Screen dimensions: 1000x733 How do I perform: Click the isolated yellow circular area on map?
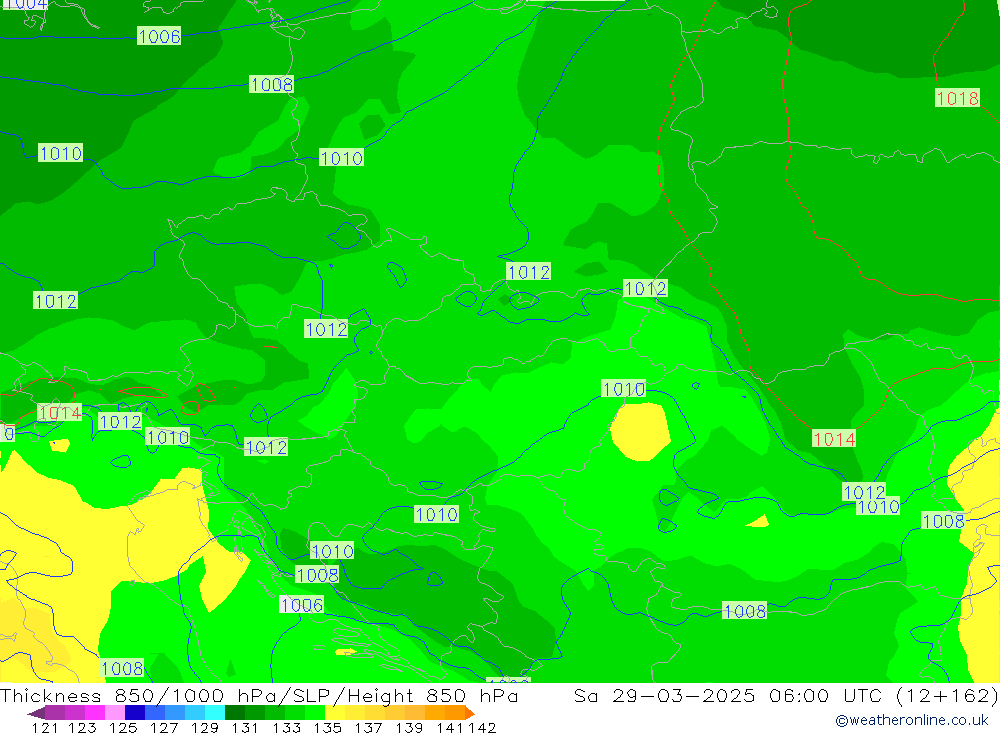pyautogui.click(x=640, y=431)
